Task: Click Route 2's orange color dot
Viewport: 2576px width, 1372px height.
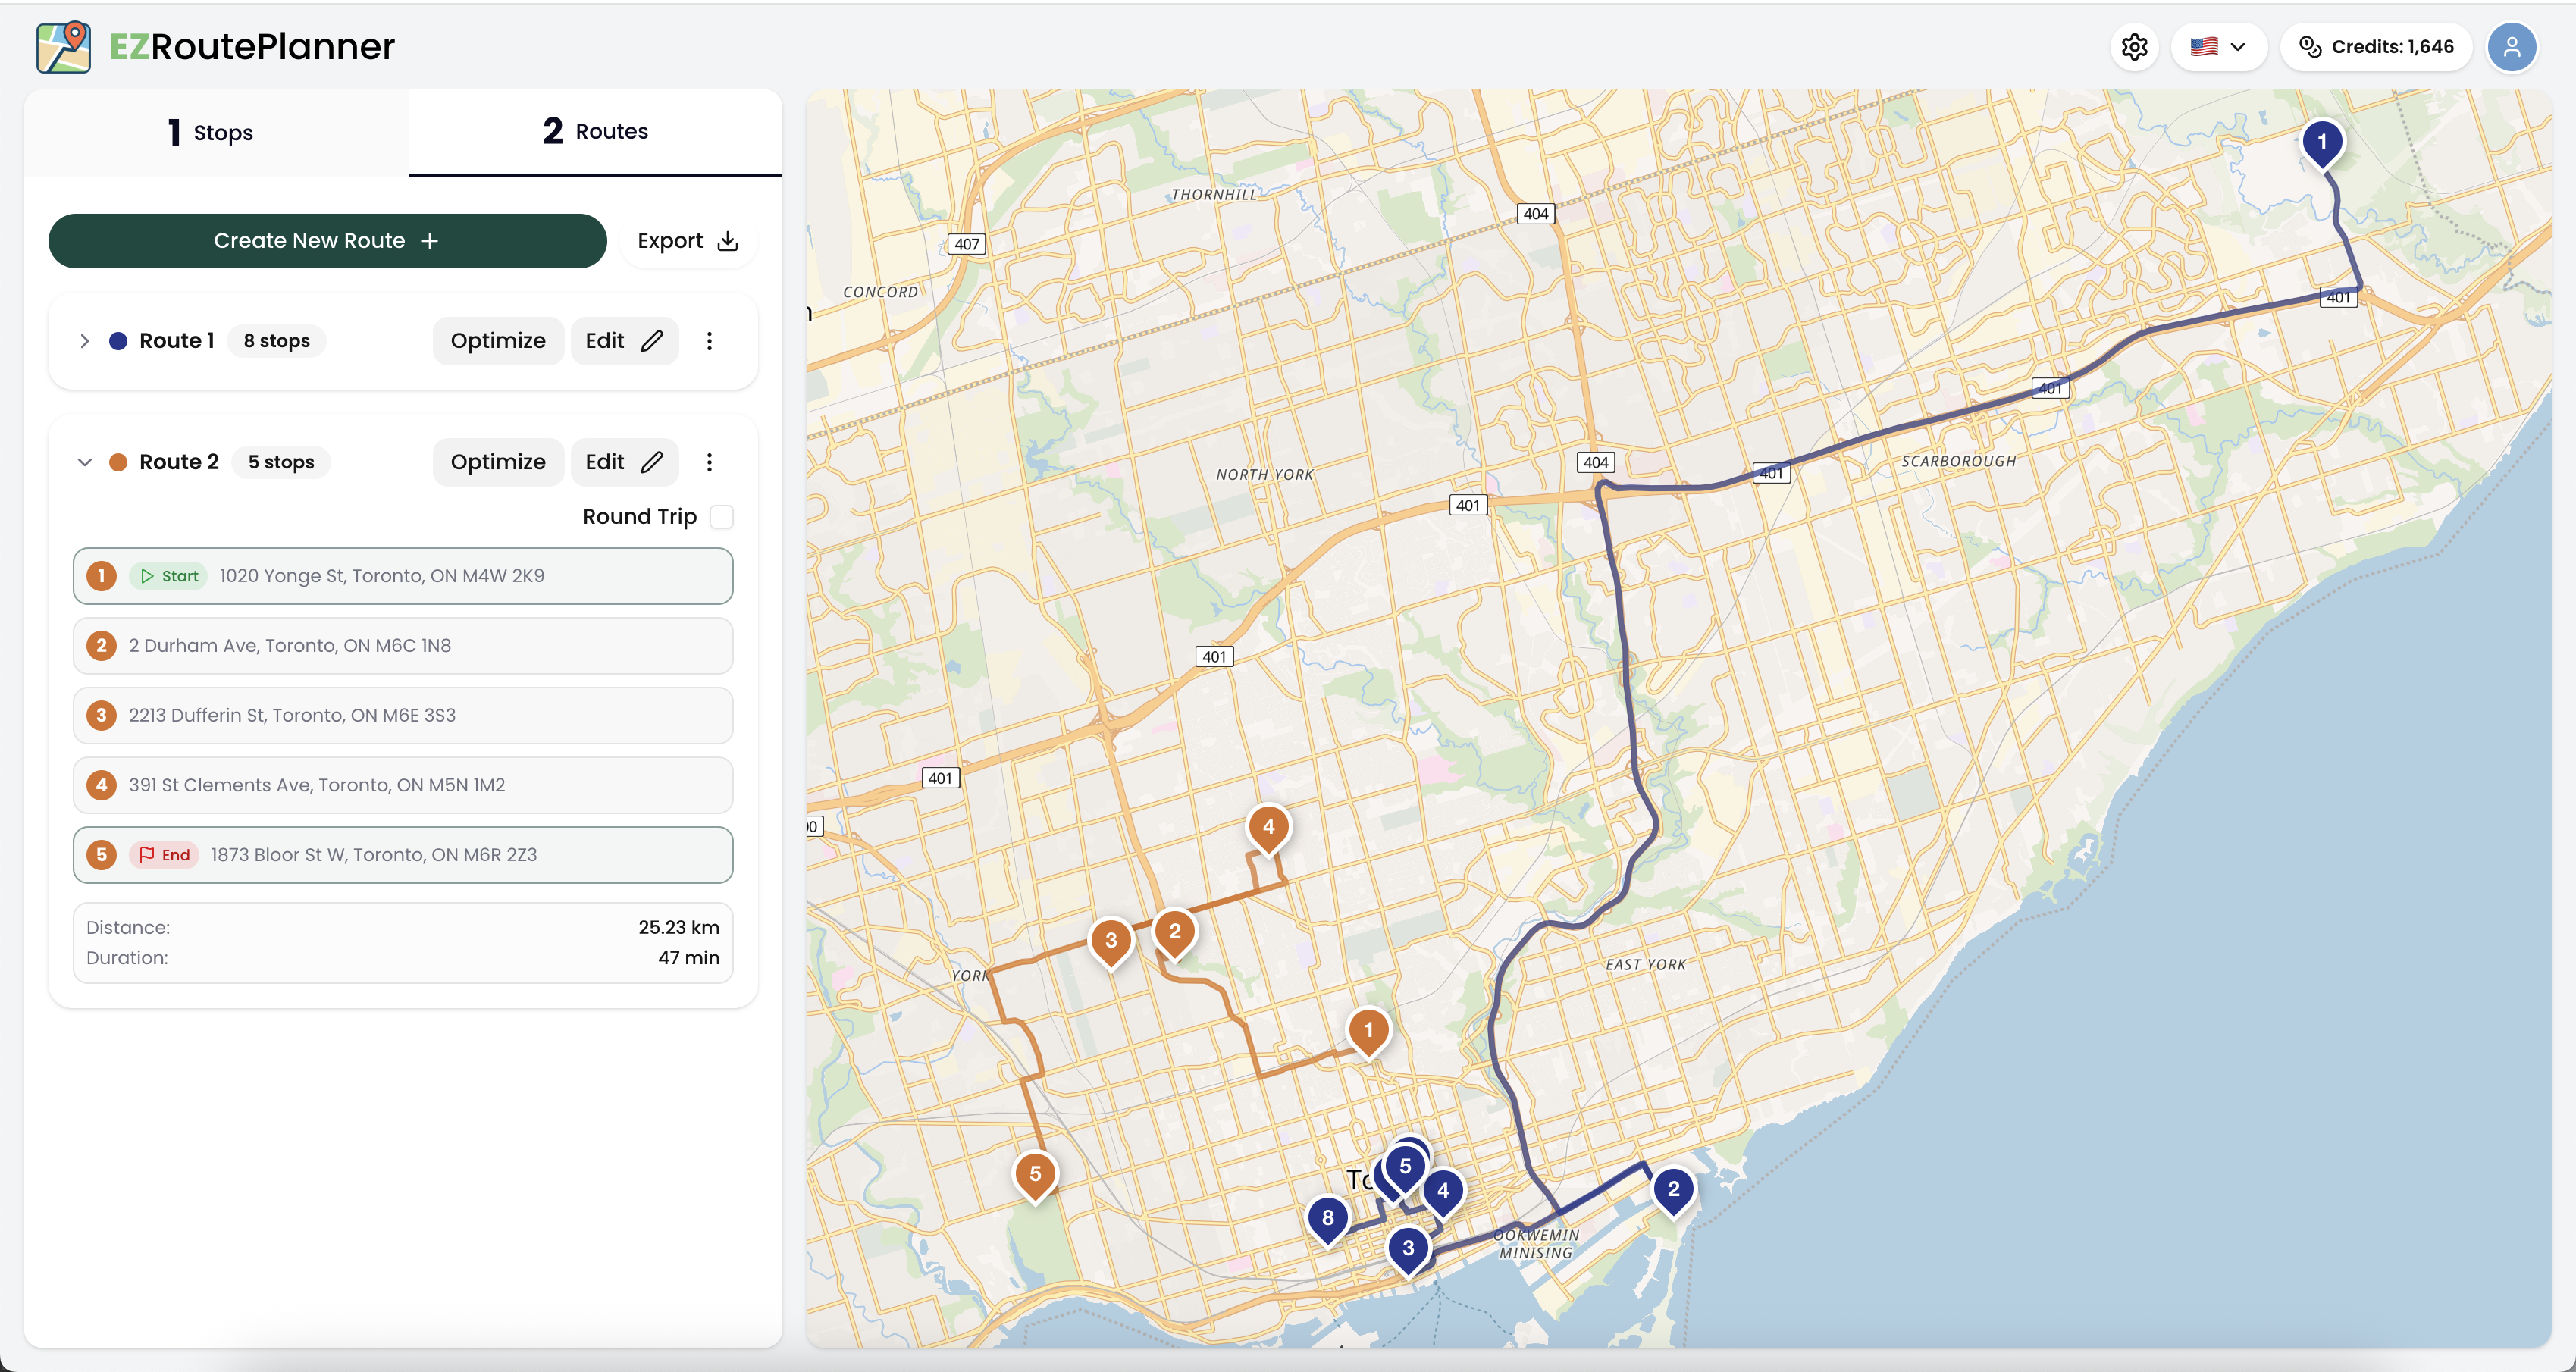Action: tap(120, 461)
